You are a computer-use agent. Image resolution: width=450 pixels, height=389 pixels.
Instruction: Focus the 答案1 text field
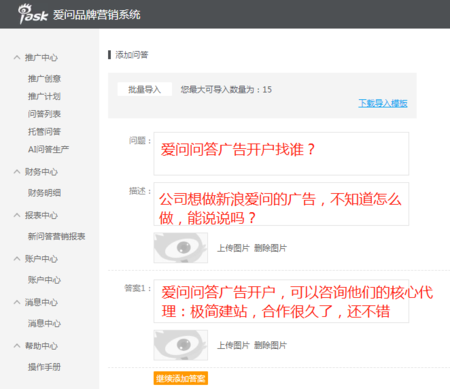pyautogui.click(x=281, y=301)
